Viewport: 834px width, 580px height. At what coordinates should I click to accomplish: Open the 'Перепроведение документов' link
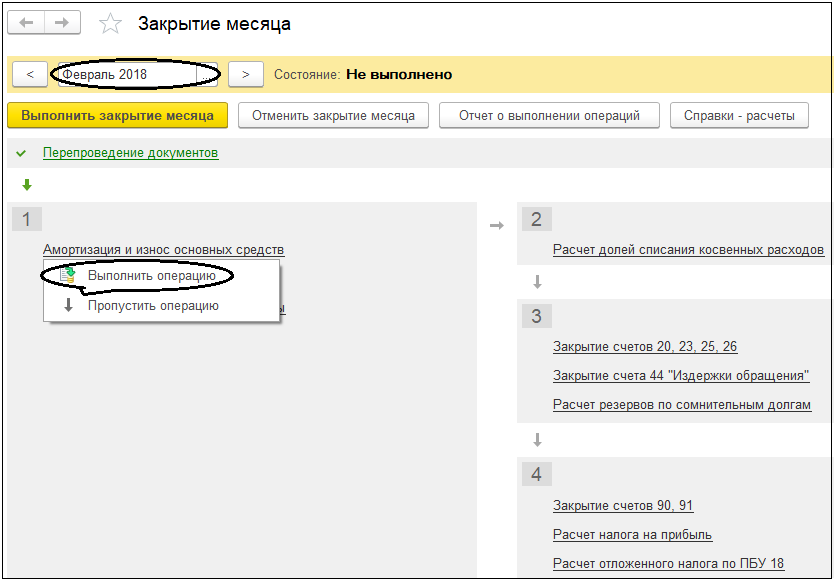(130, 153)
